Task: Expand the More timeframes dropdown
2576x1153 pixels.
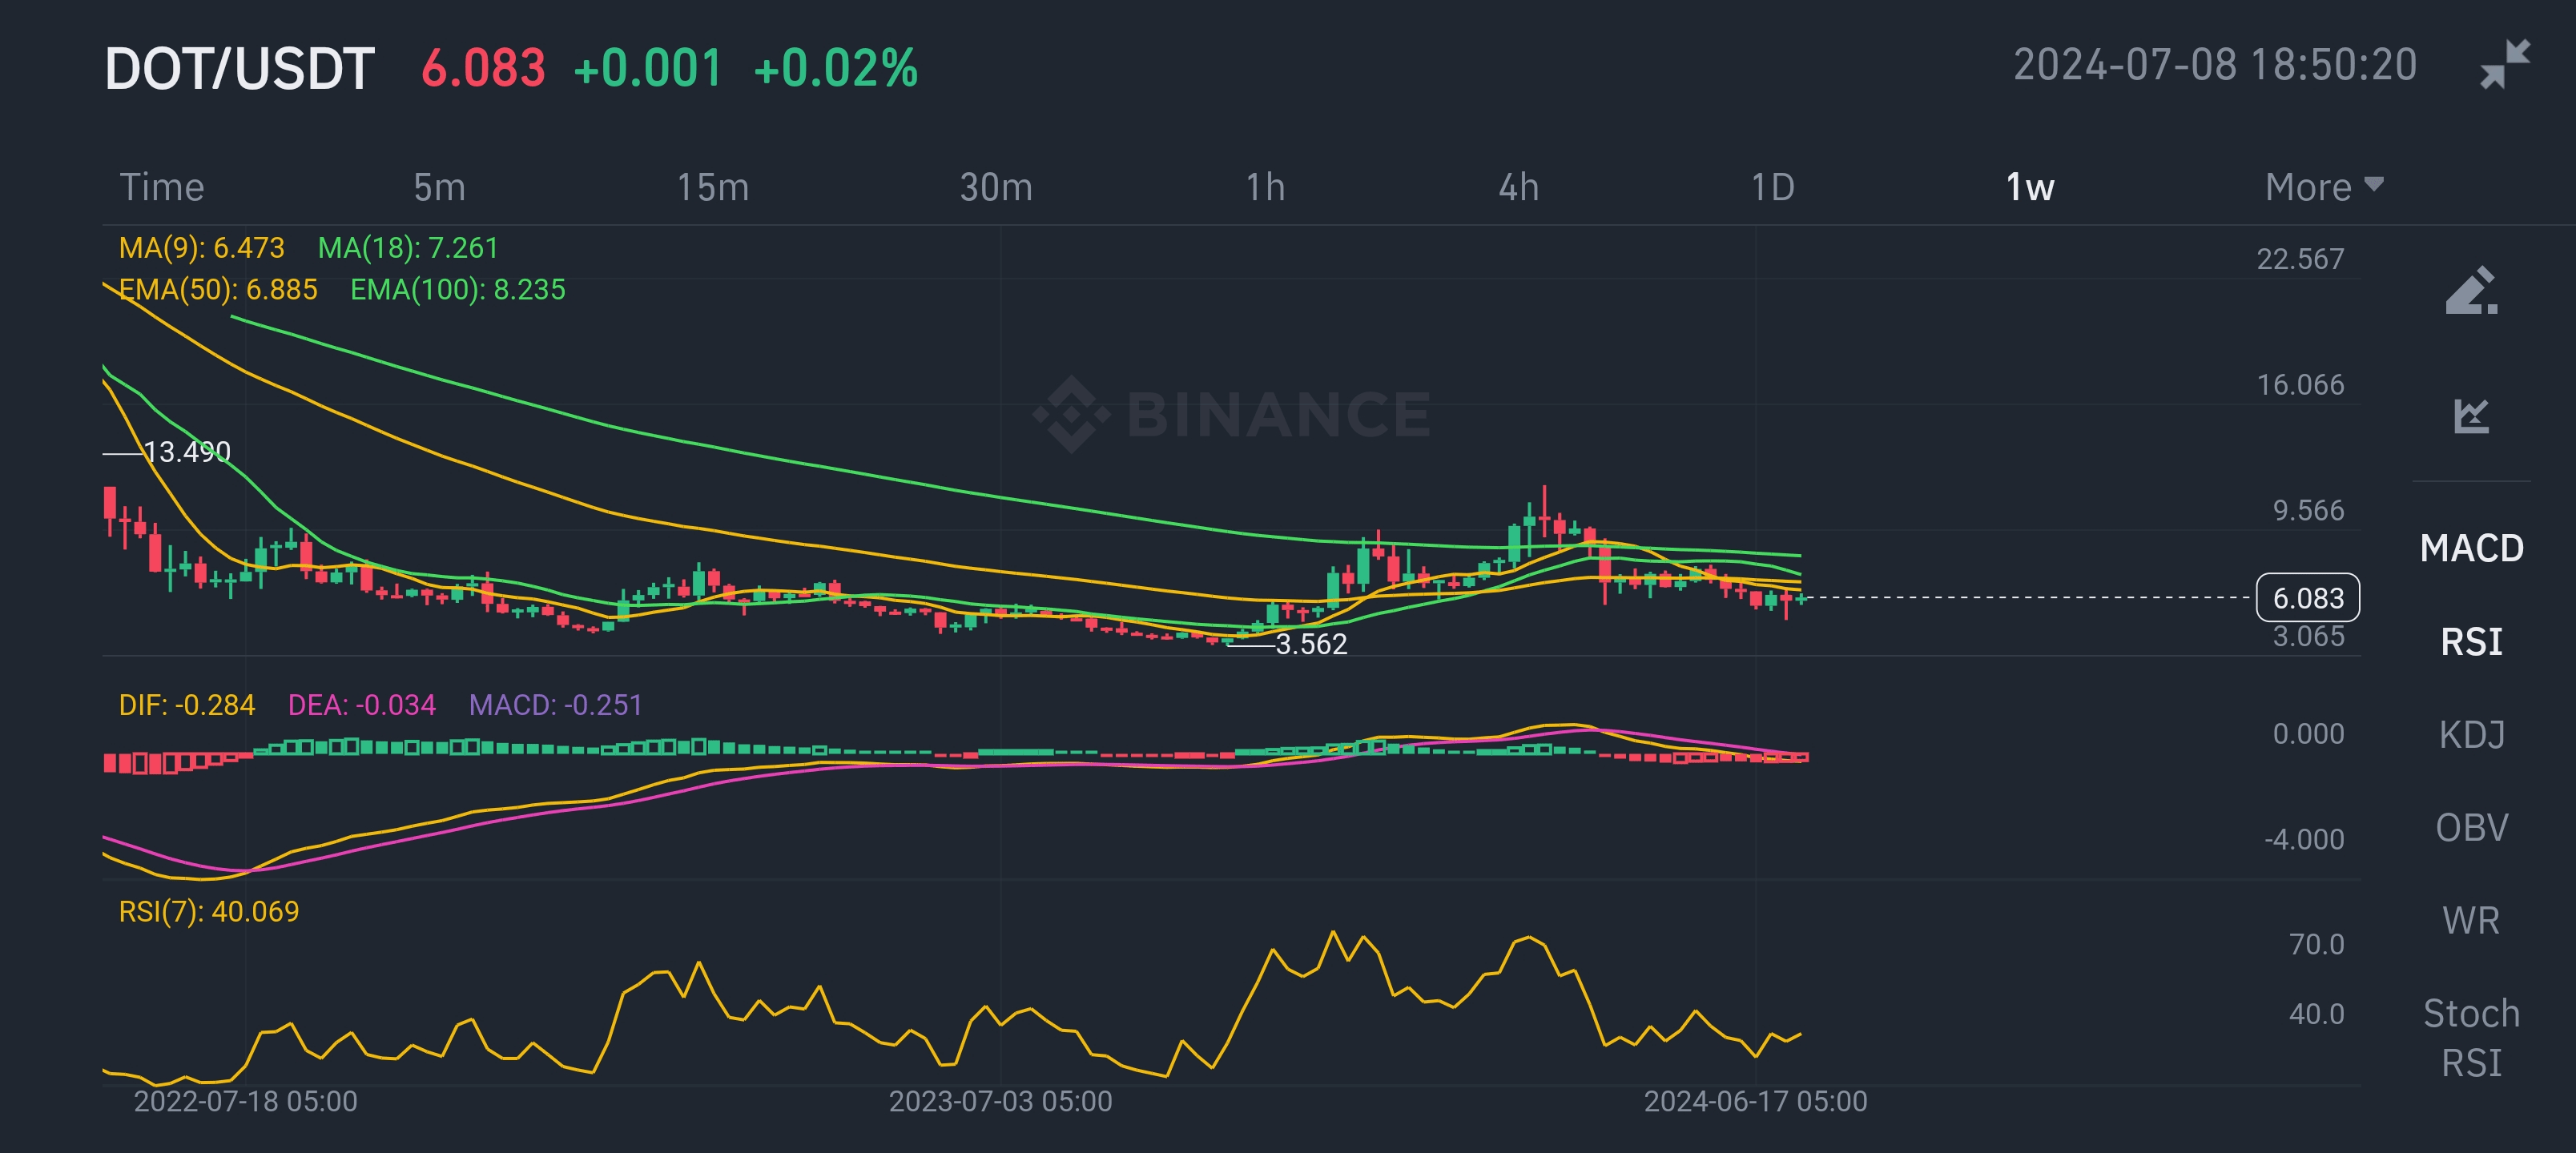Action: (x=2323, y=187)
